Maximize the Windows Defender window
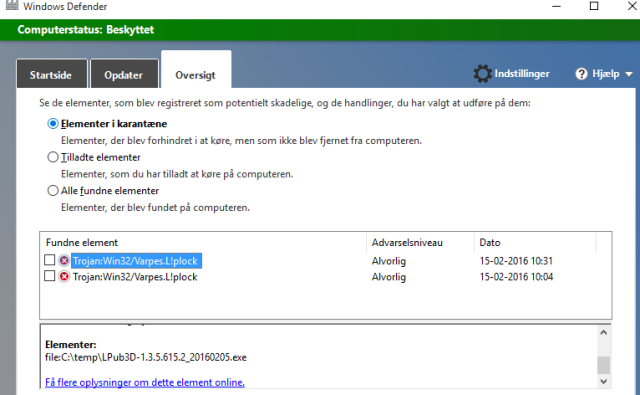The height and width of the screenshot is (395, 640). 594,6
